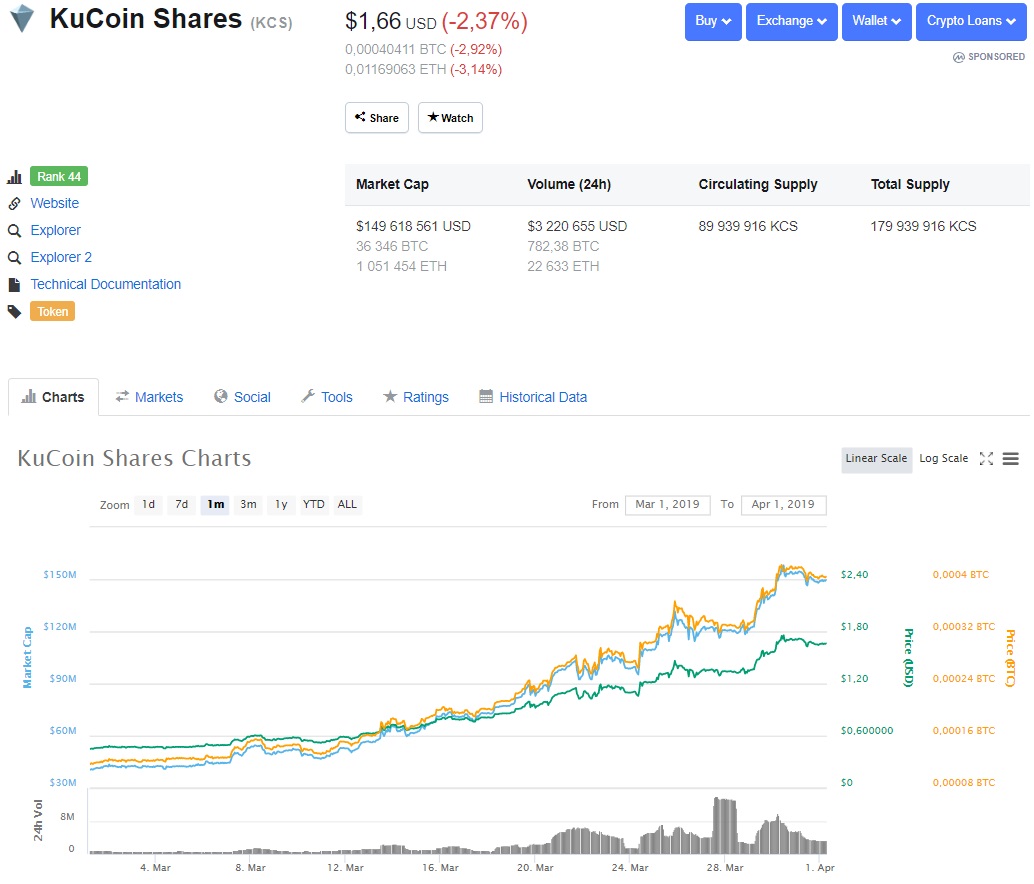Click the bar chart icon beside Rank 44
The height and width of the screenshot is (884, 1034).
(15, 177)
